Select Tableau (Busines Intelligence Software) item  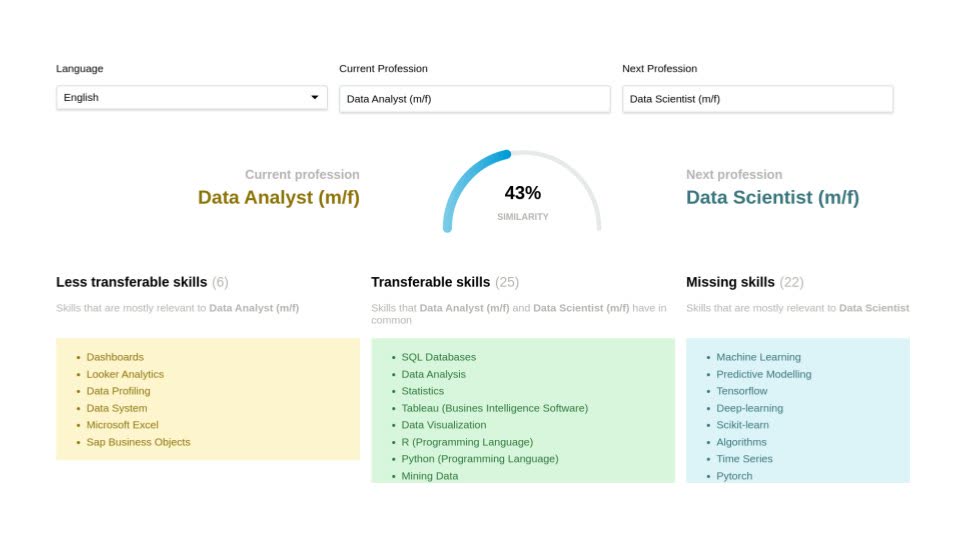coord(495,408)
